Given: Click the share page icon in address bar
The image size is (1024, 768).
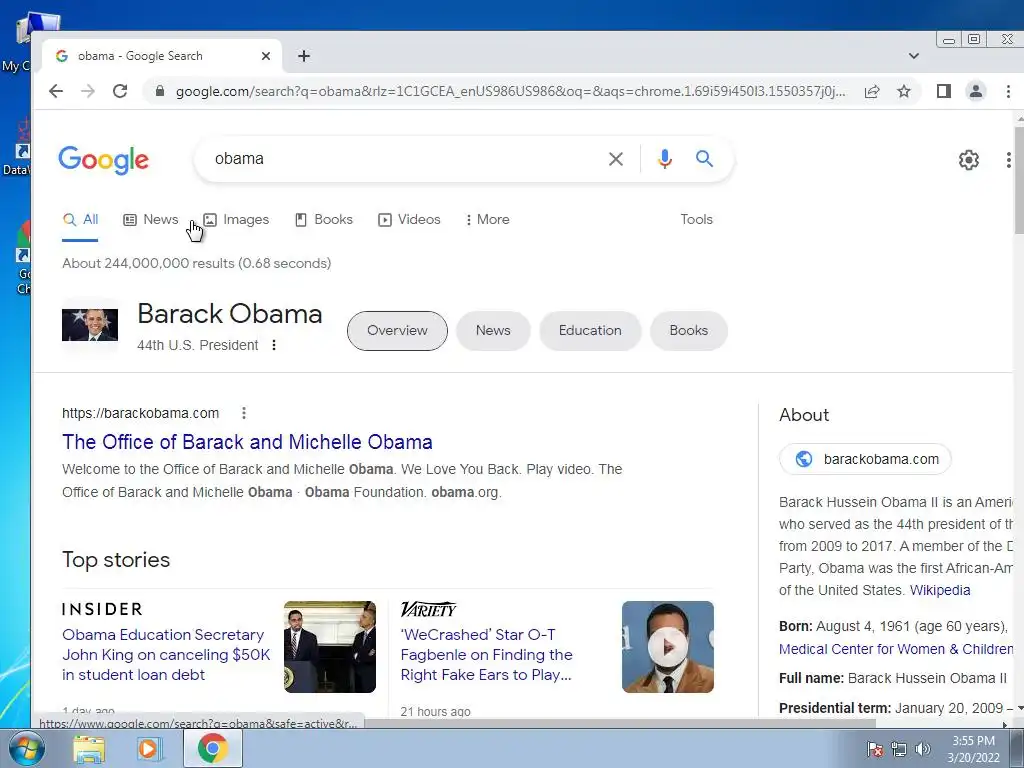Looking at the screenshot, I should click(x=872, y=91).
